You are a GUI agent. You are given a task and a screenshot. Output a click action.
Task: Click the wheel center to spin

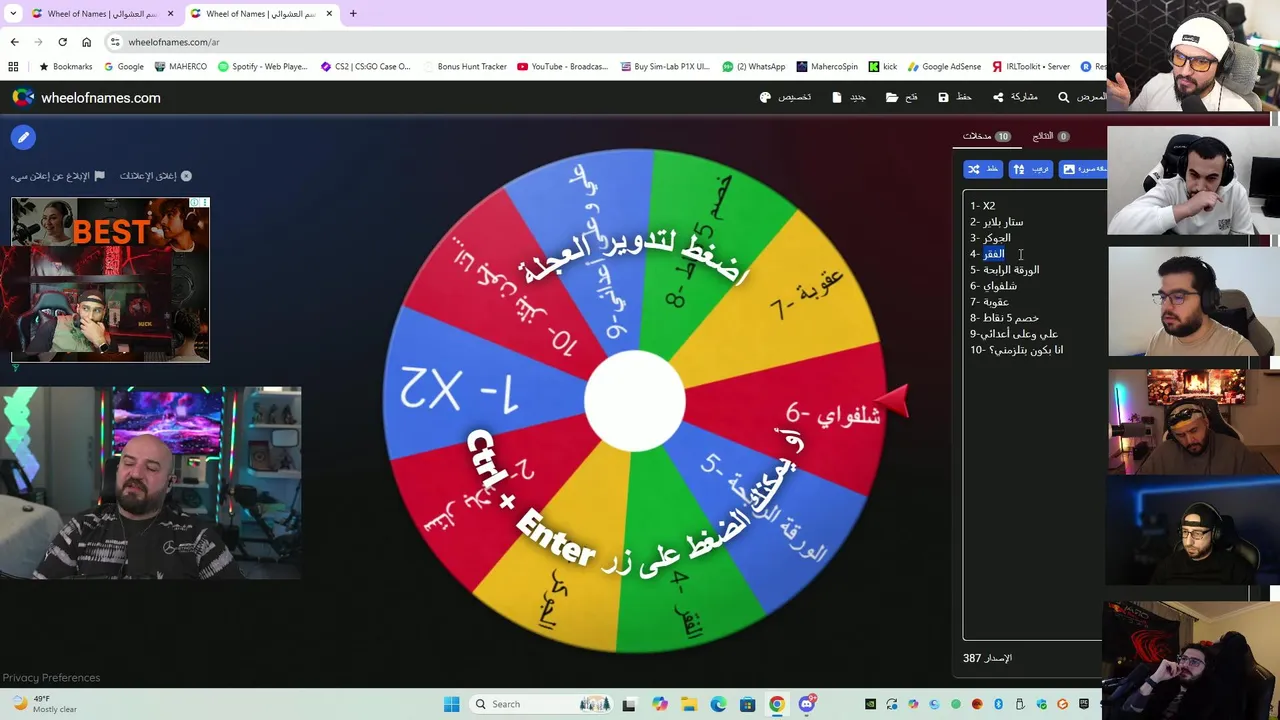pos(634,401)
